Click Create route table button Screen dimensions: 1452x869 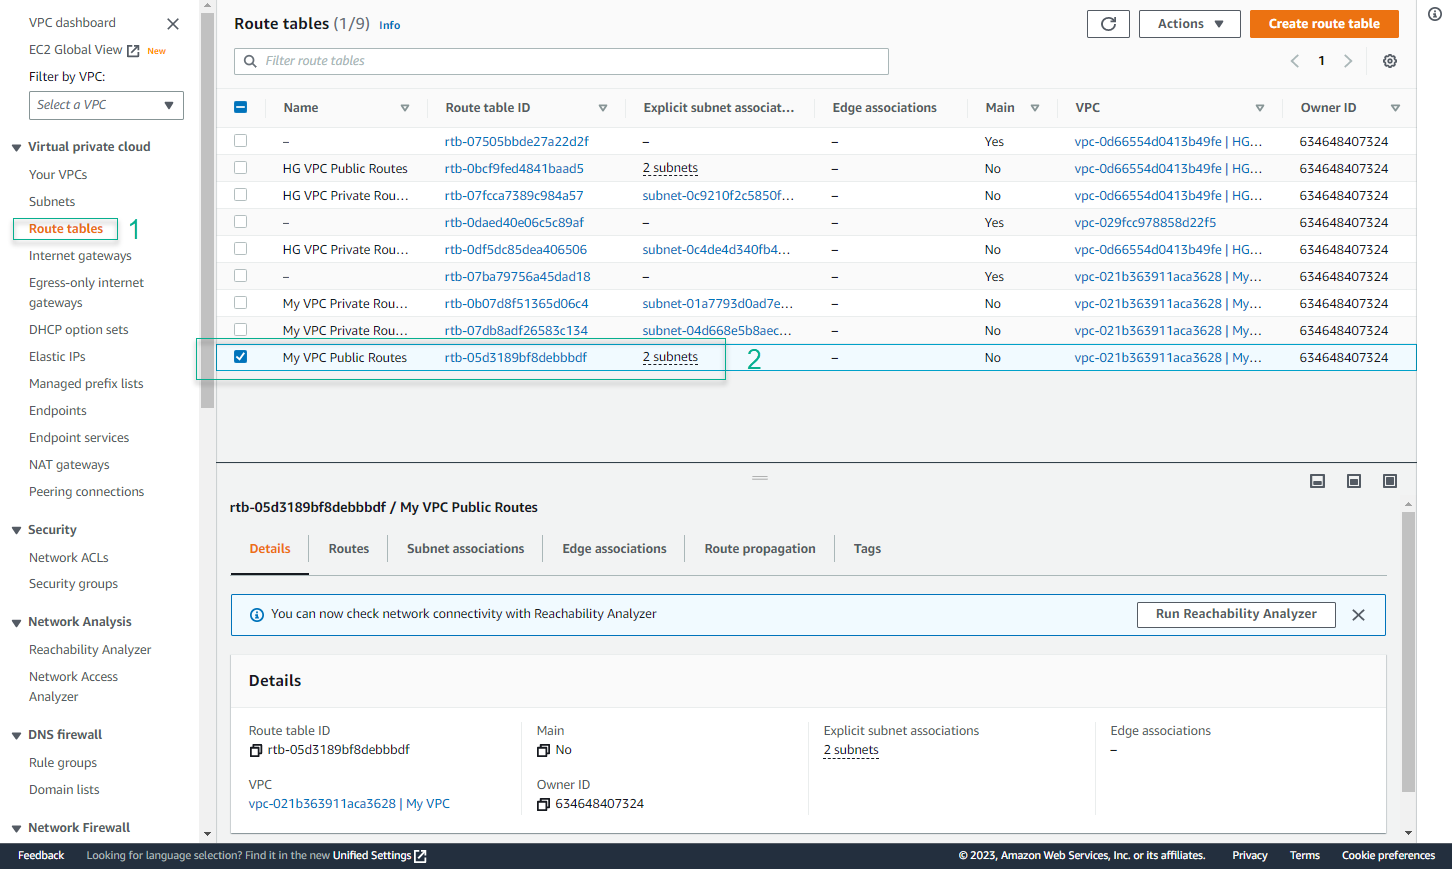click(x=1324, y=24)
